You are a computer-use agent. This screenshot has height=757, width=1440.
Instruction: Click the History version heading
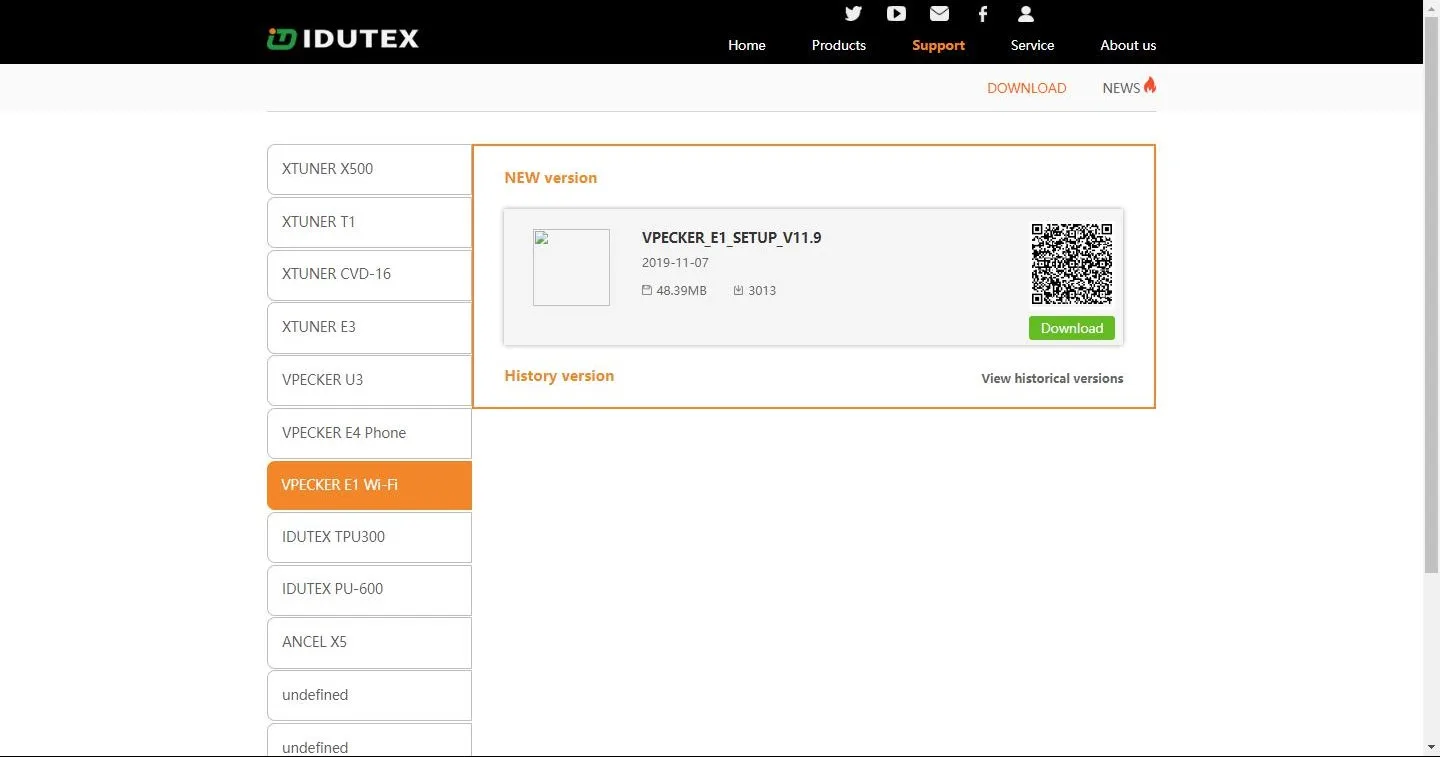[559, 376]
